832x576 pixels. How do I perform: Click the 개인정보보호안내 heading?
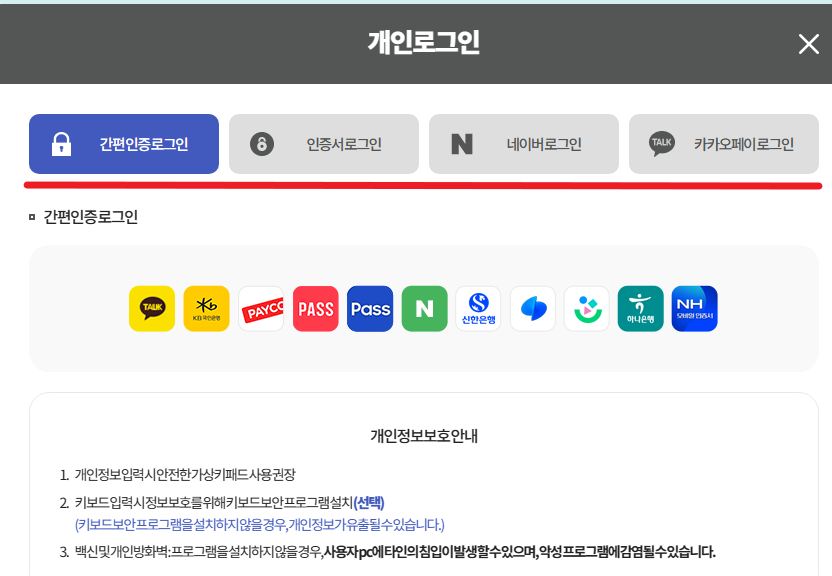pos(424,435)
